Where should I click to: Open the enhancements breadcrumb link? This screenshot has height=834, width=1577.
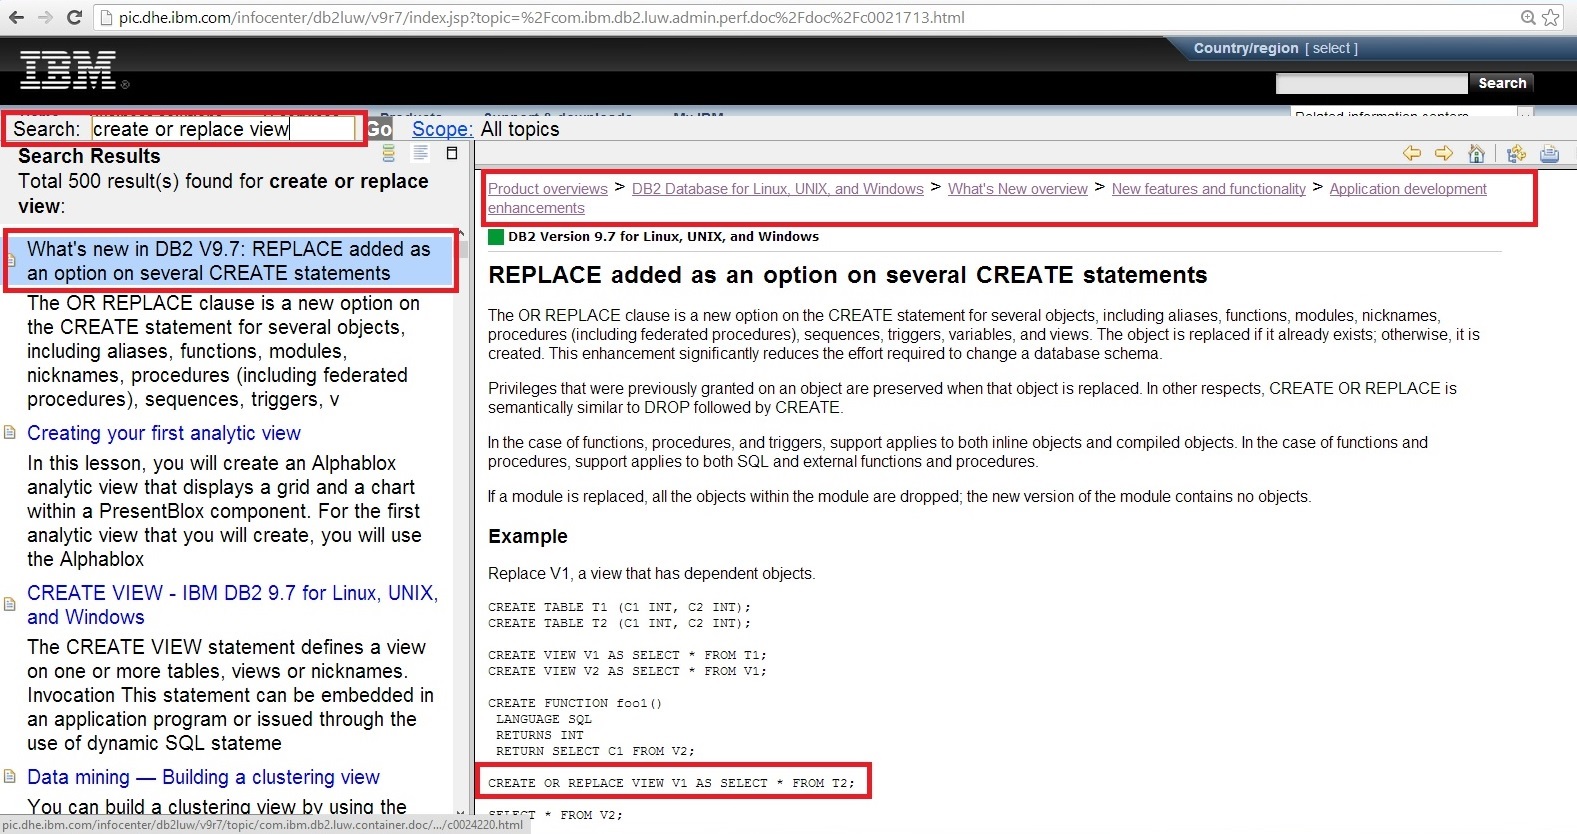coord(536,208)
